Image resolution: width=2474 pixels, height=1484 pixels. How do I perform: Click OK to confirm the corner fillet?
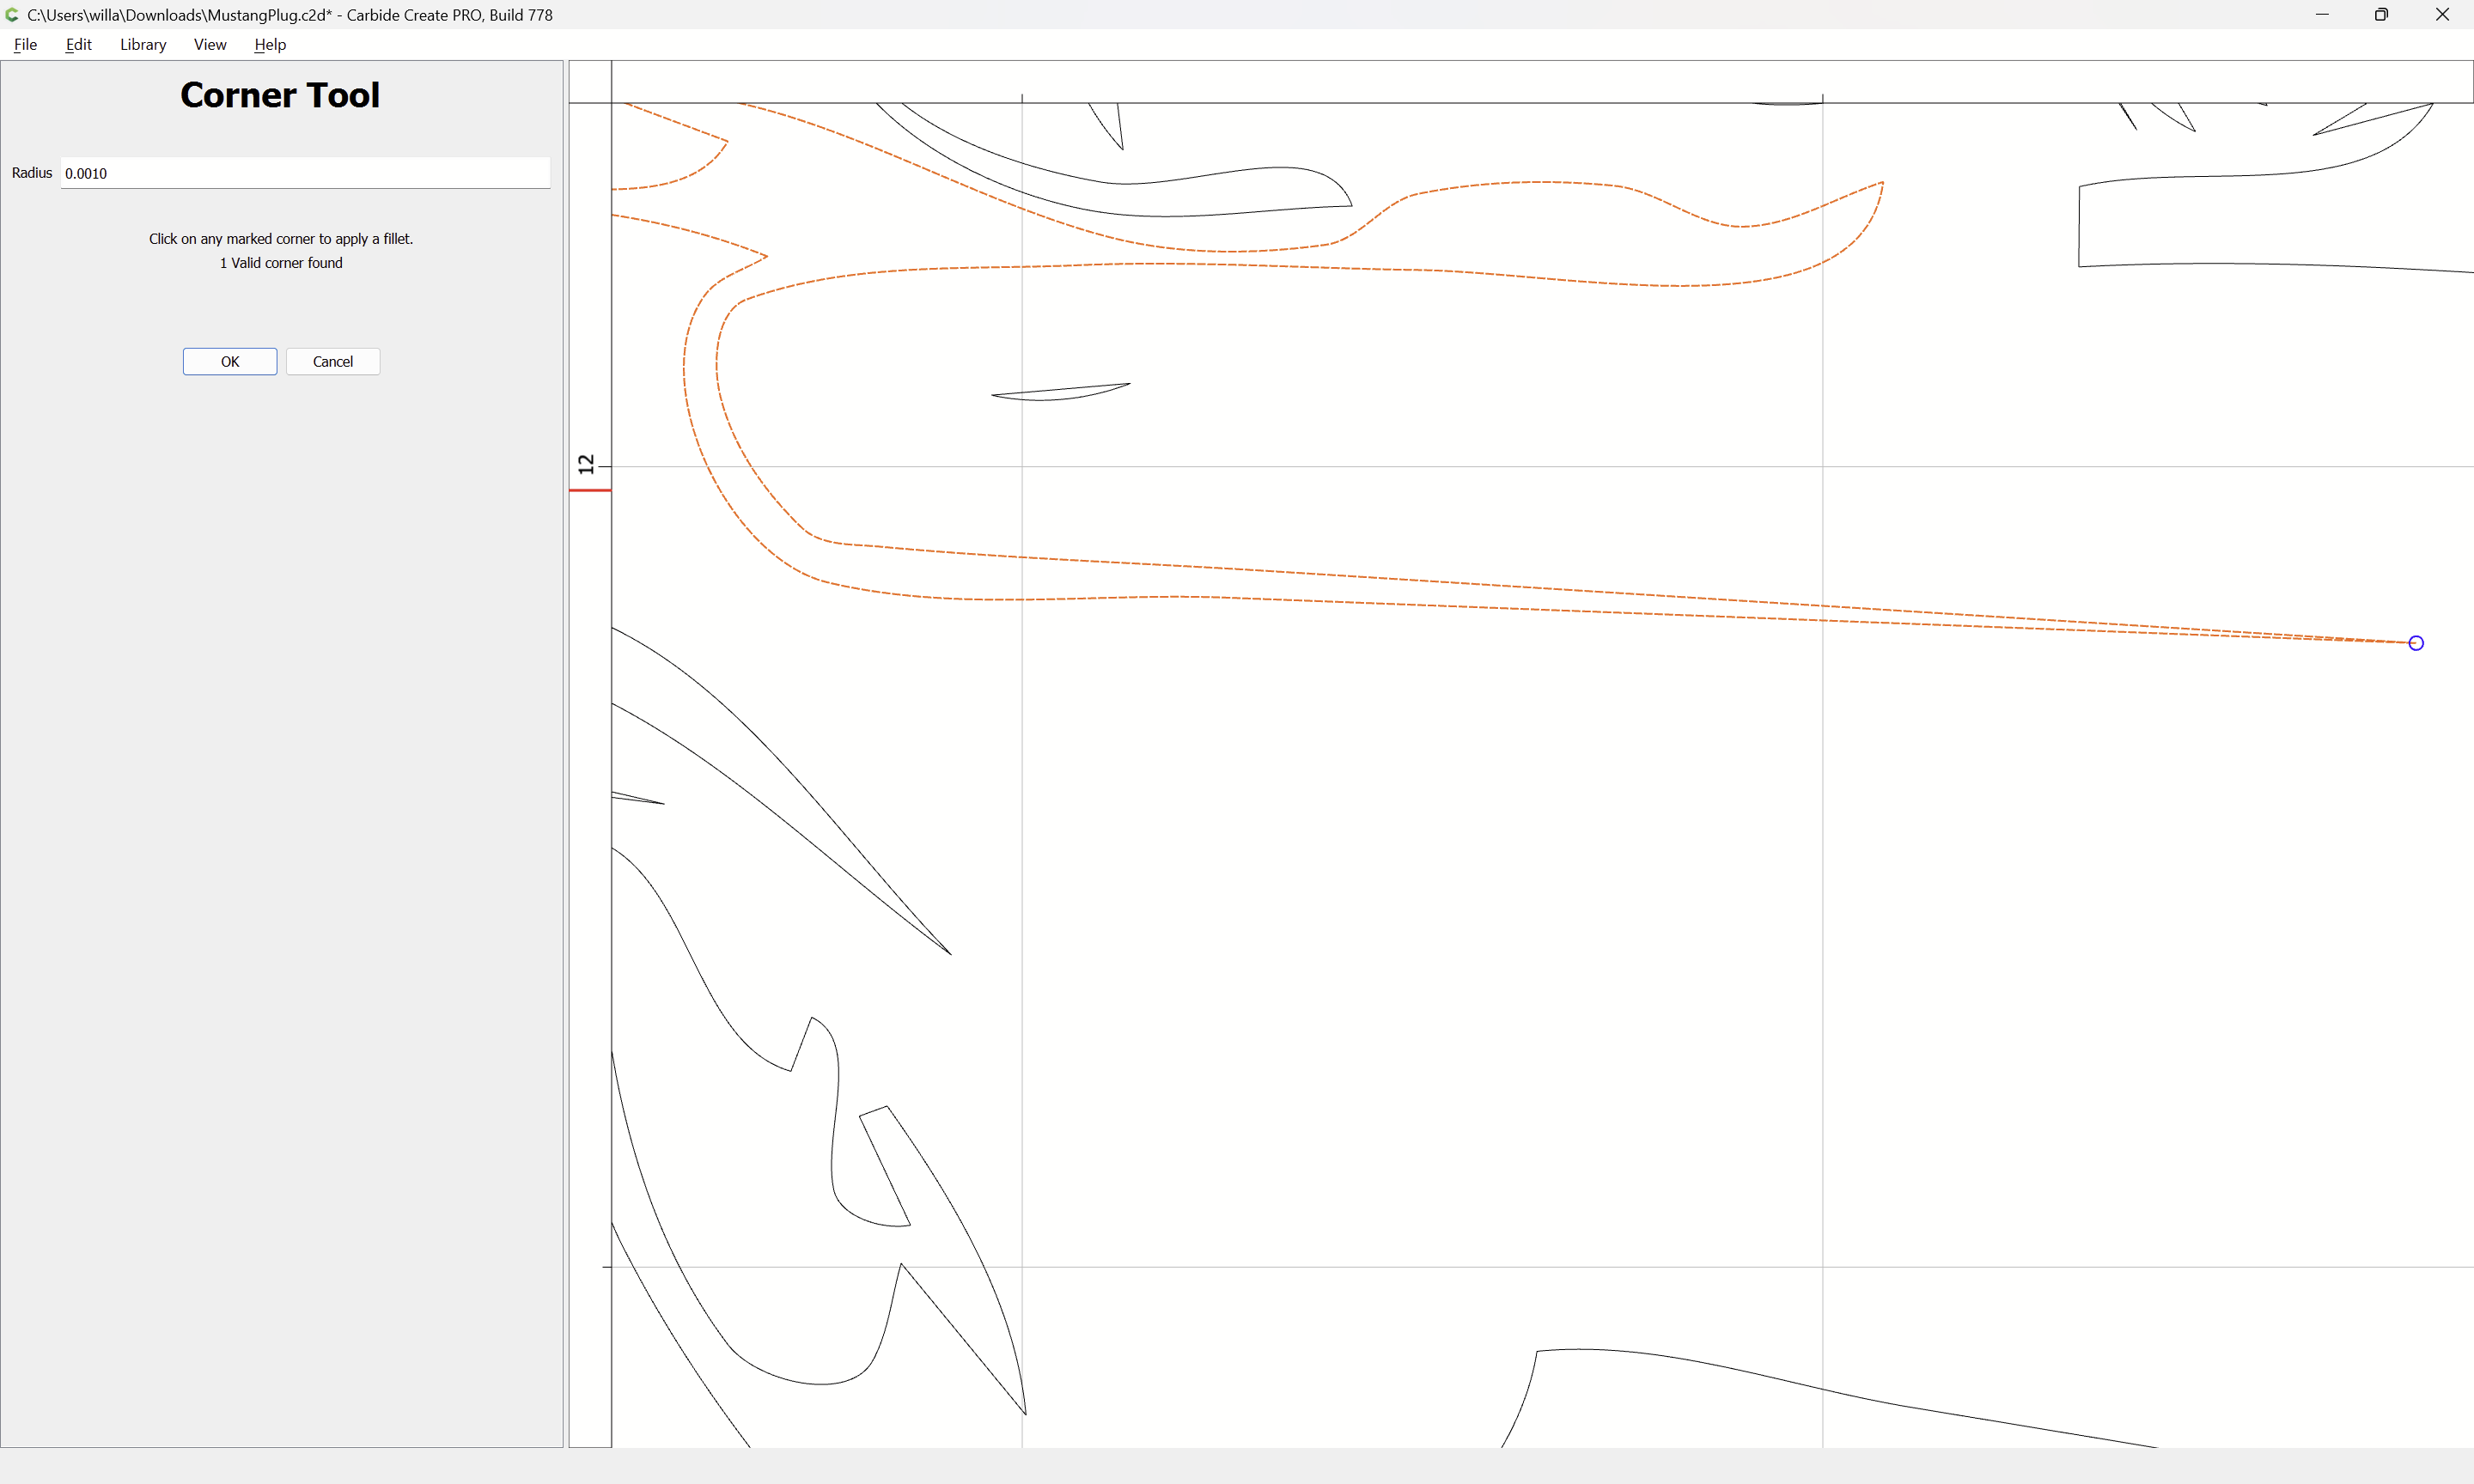230,362
